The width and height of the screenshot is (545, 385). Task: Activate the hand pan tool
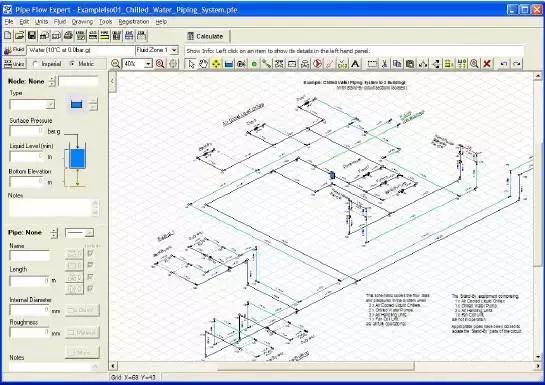click(203, 64)
